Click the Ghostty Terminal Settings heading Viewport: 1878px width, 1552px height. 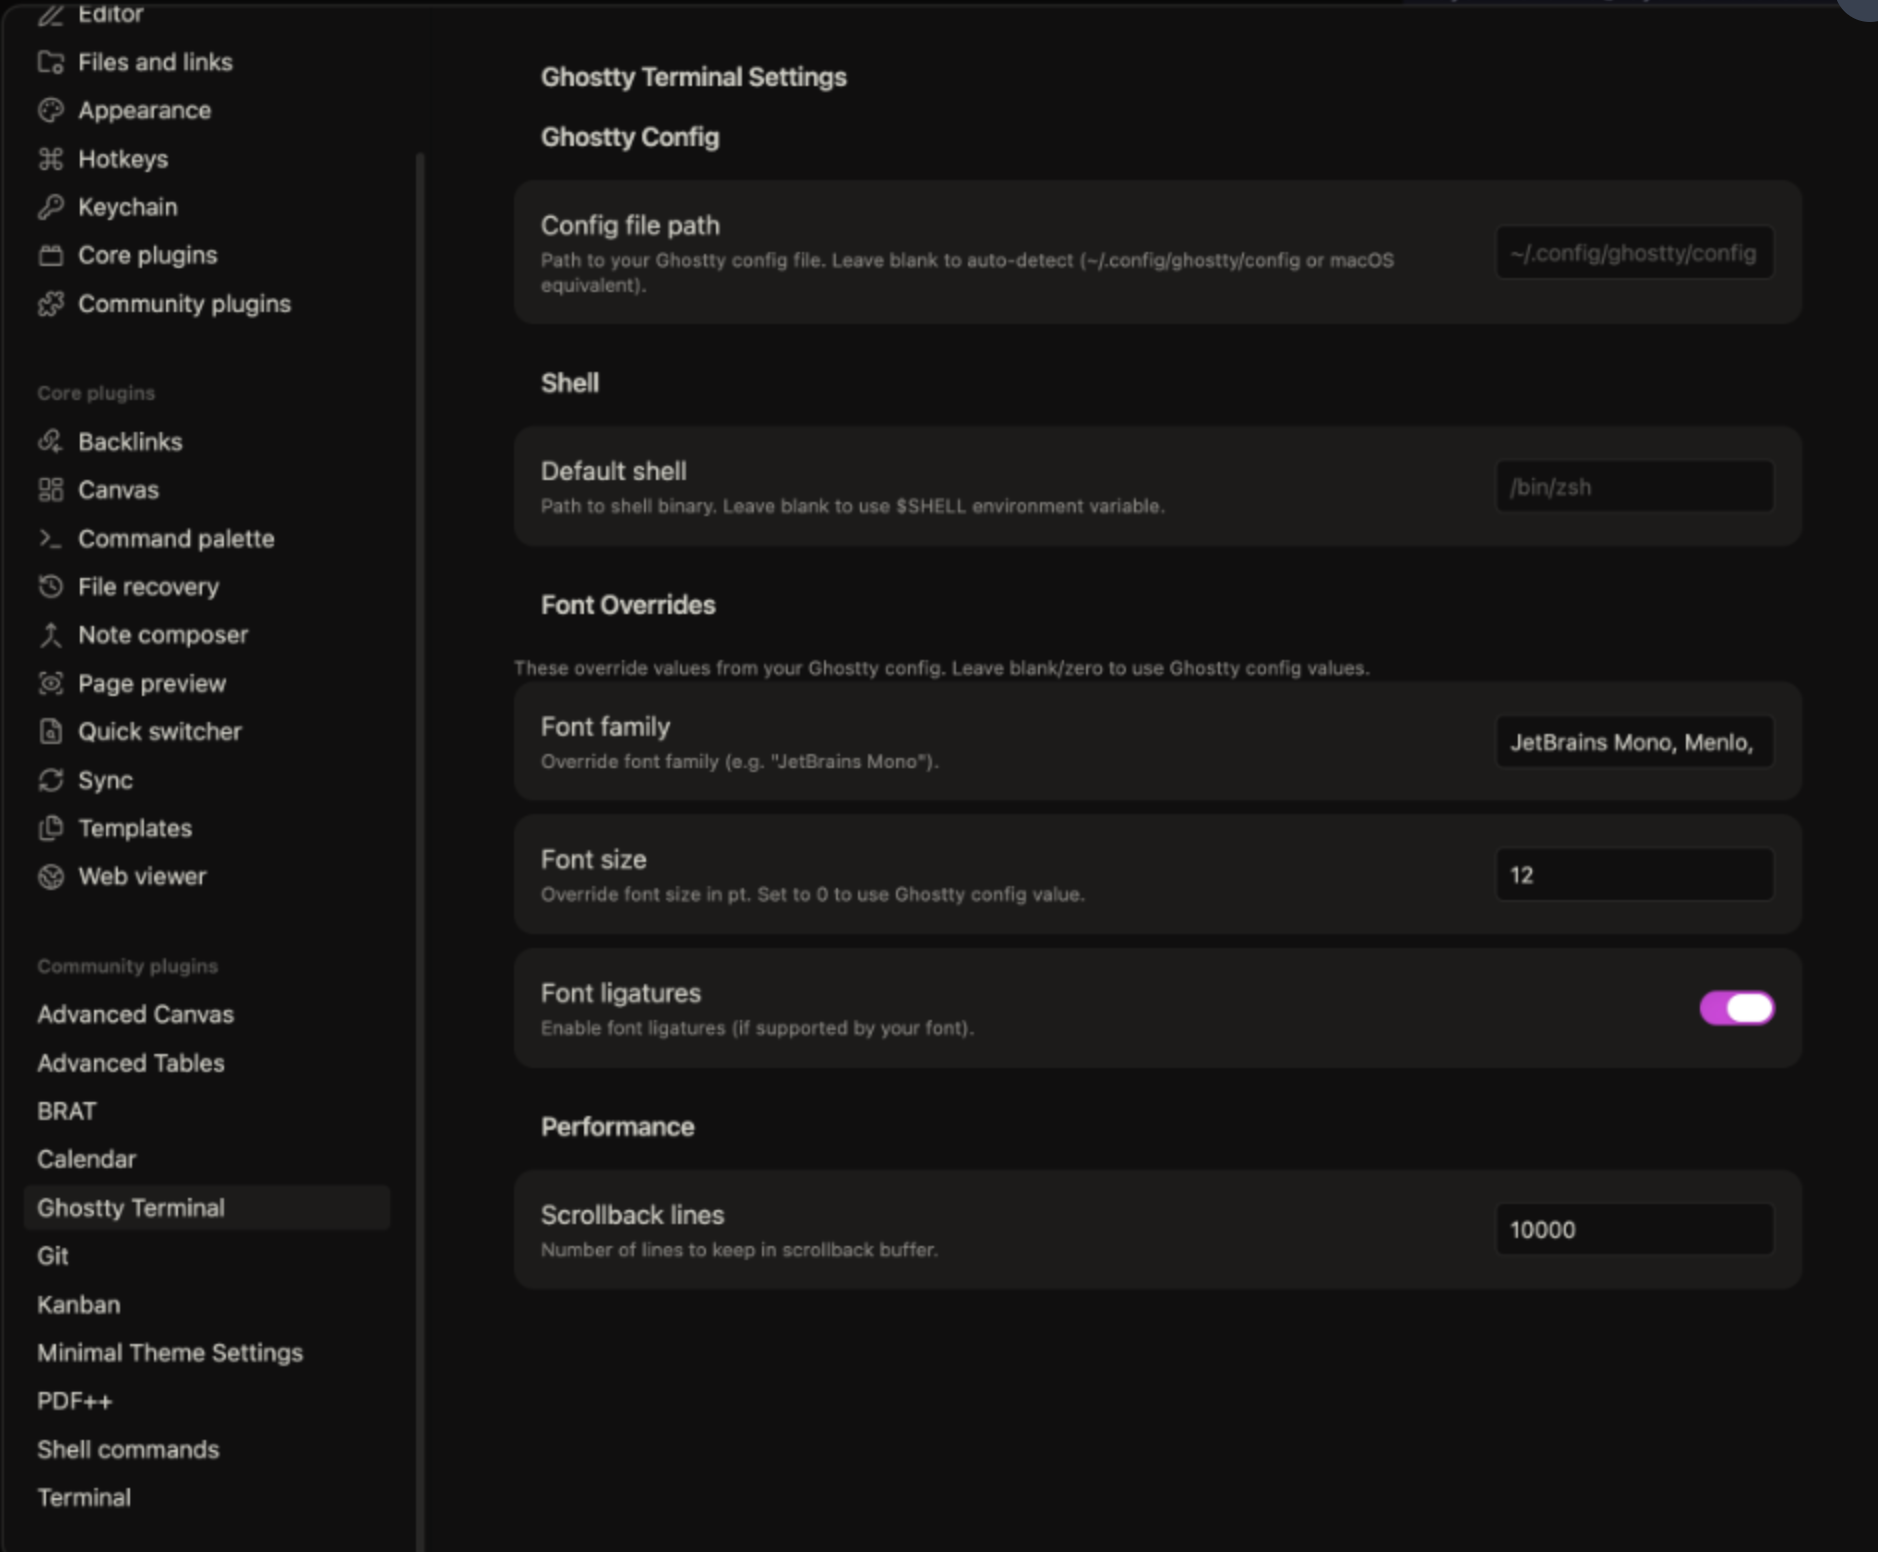click(x=694, y=77)
